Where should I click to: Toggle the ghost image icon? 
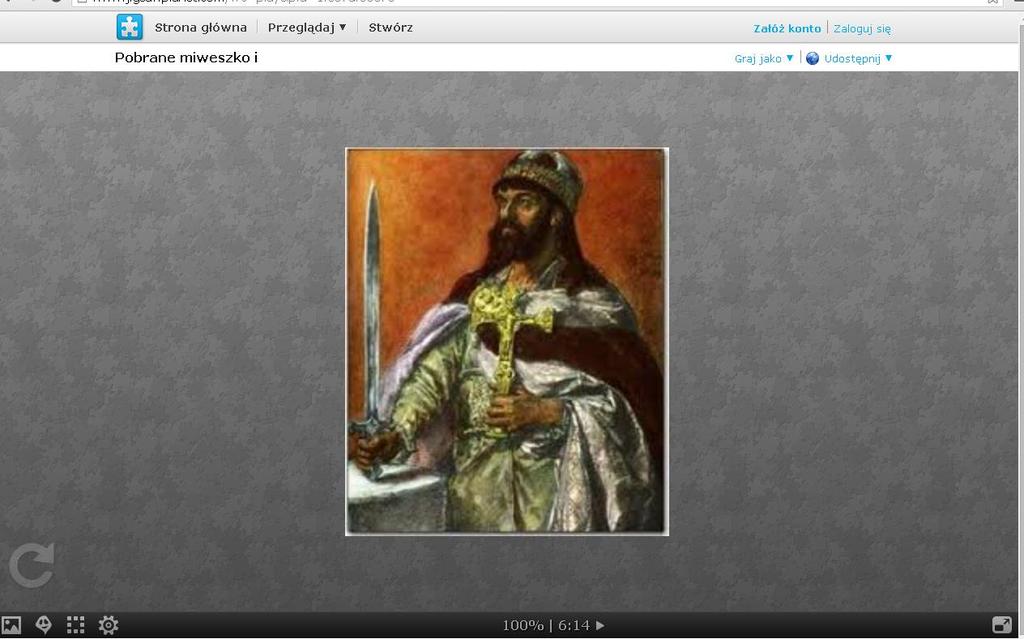click(x=44, y=625)
